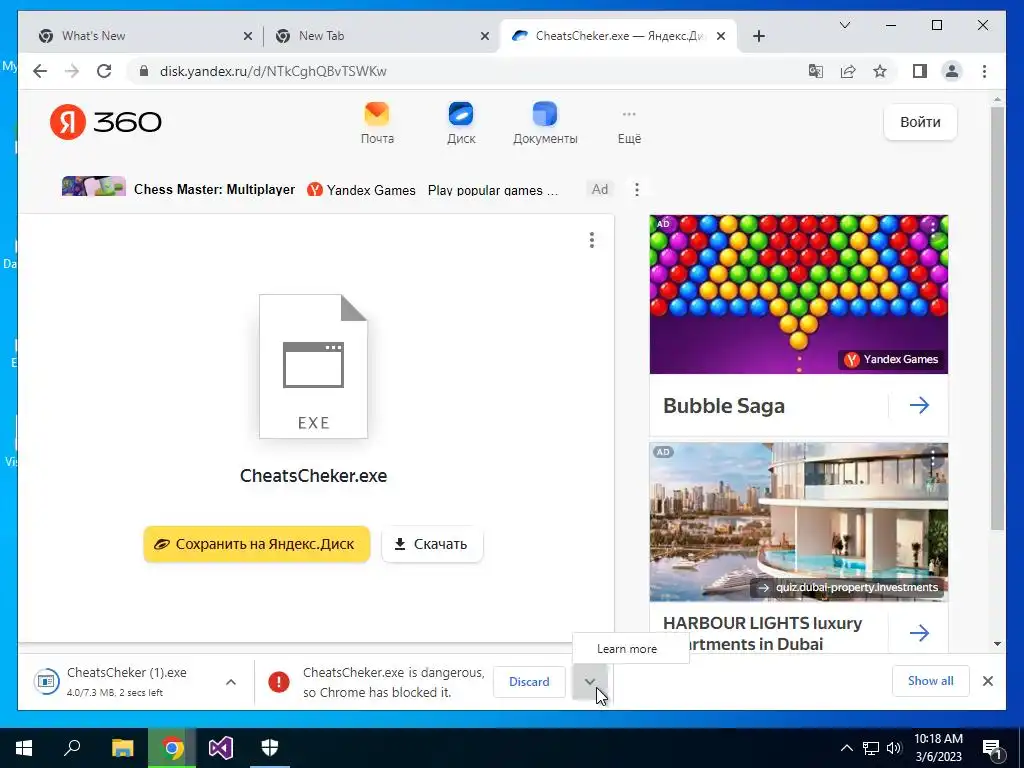The image size is (1024, 768).
Task: Follow the Bubble Saga arrow link
Action: pyautogui.click(x=919, y=406)
